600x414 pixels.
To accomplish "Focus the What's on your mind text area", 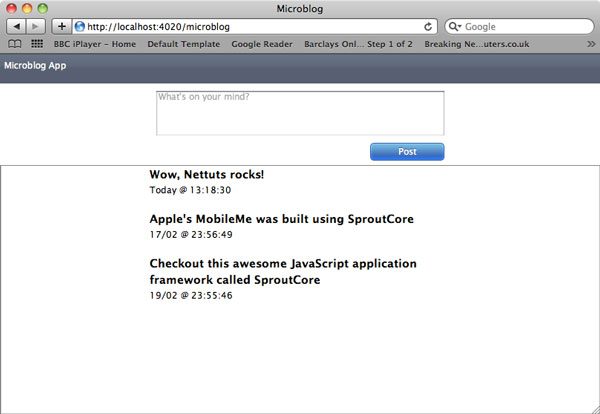I will point(300,113).
